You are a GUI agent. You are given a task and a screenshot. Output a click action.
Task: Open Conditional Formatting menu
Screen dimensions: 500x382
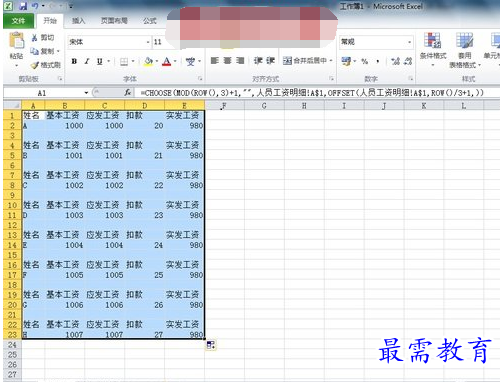coord(433,49)
